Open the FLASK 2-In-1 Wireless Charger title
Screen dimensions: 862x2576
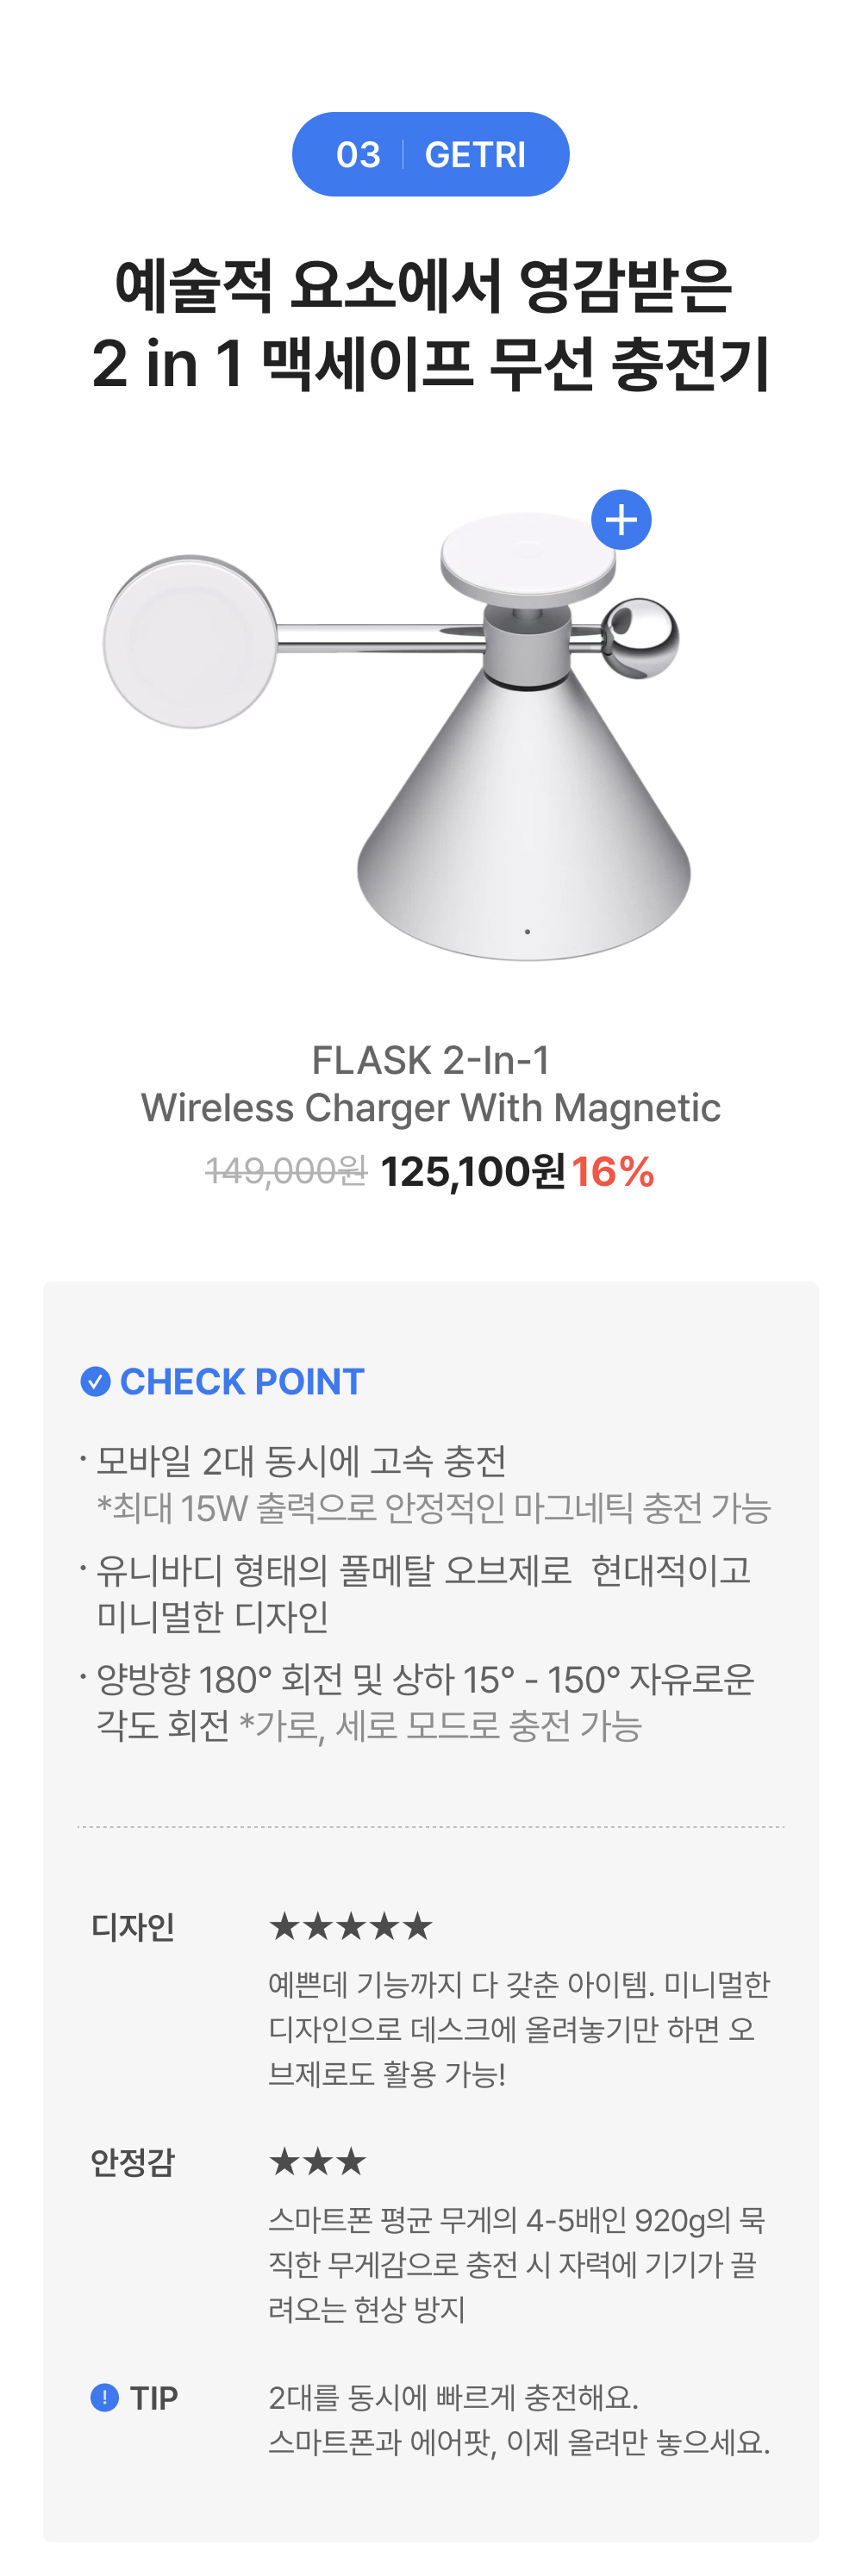point(430,1084)
